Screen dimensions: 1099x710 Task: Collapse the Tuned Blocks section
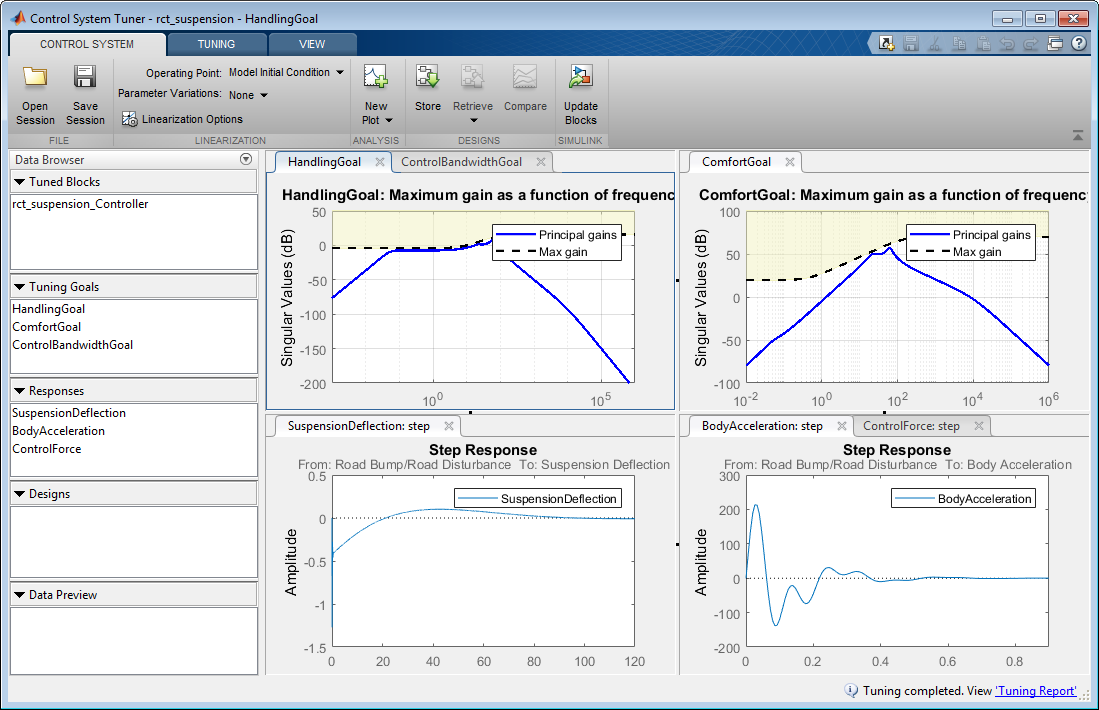[20, 182]
